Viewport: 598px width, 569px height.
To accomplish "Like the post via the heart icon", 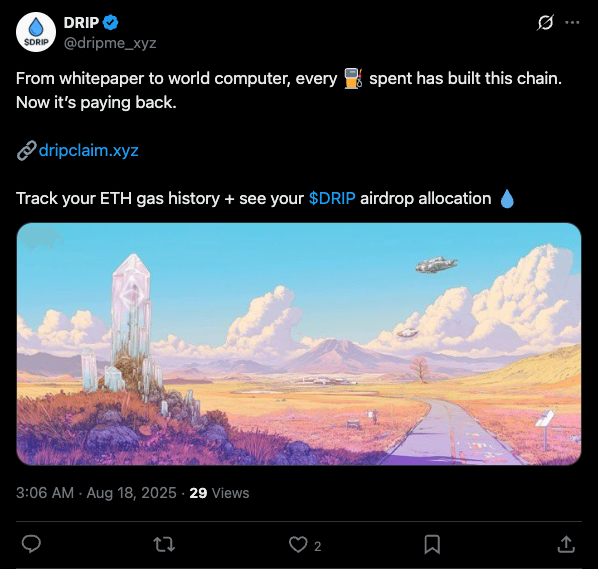I will [298, 545].
